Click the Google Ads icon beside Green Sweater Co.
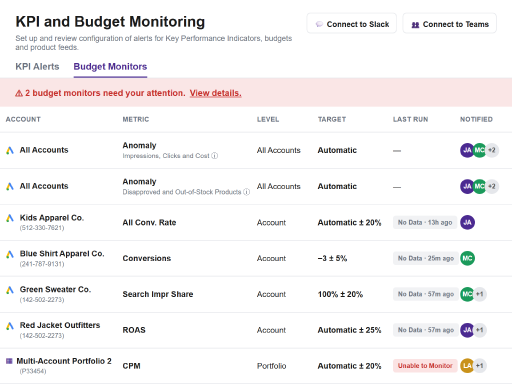This screenshot has height=384, width=512. click(x=10, y=290)
